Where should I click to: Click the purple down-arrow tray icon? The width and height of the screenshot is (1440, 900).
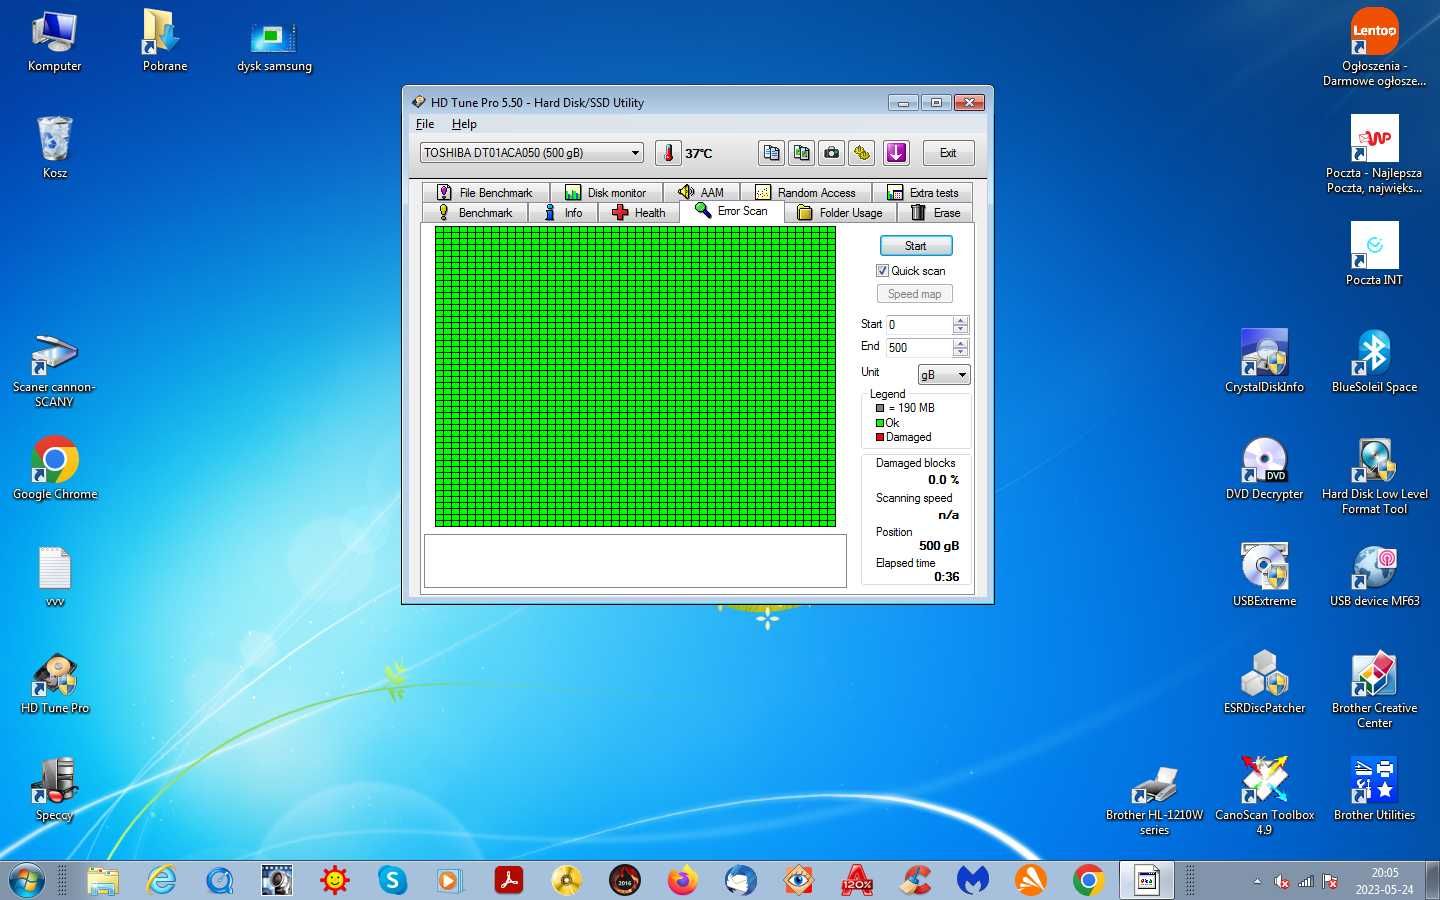click(x=896, y=153)
